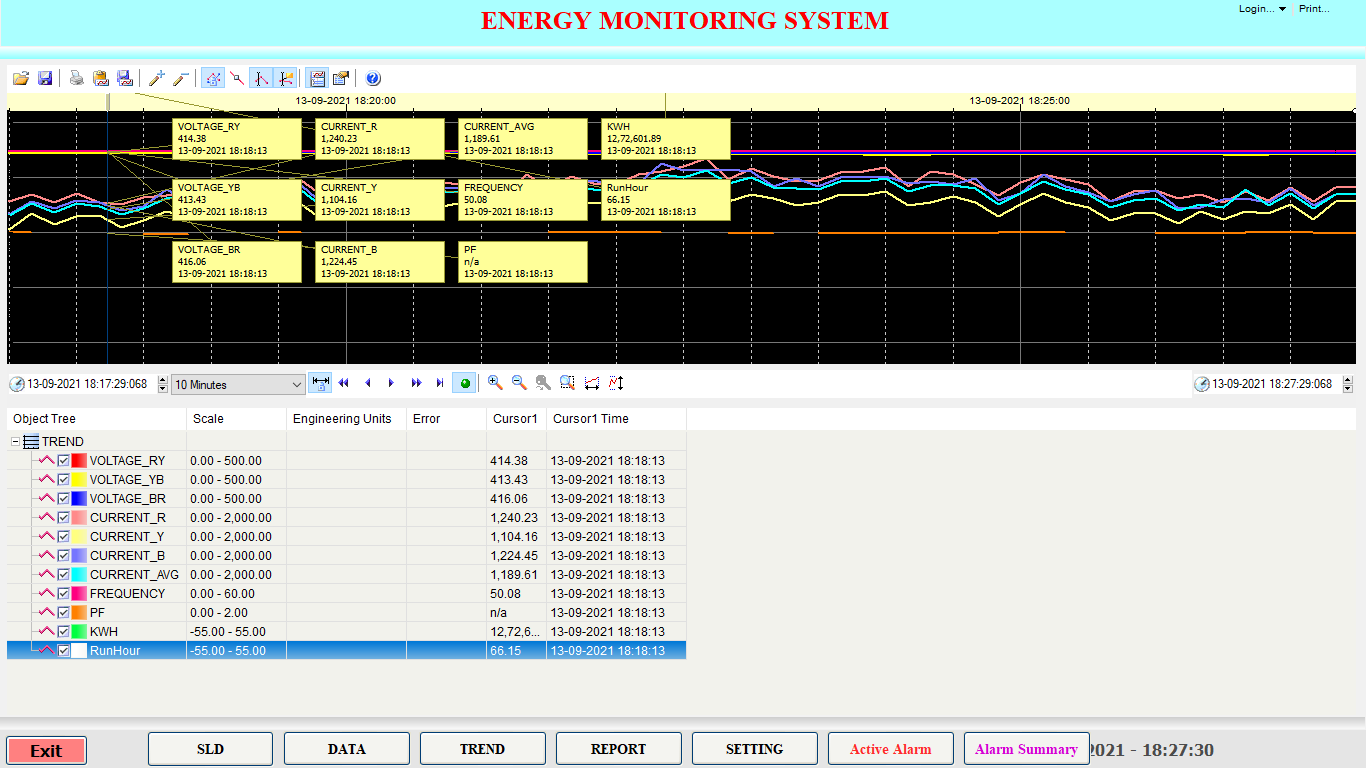
Task: Uncheck the VOLTAGE_YB pen checkbox
Action: coord(64,480)
